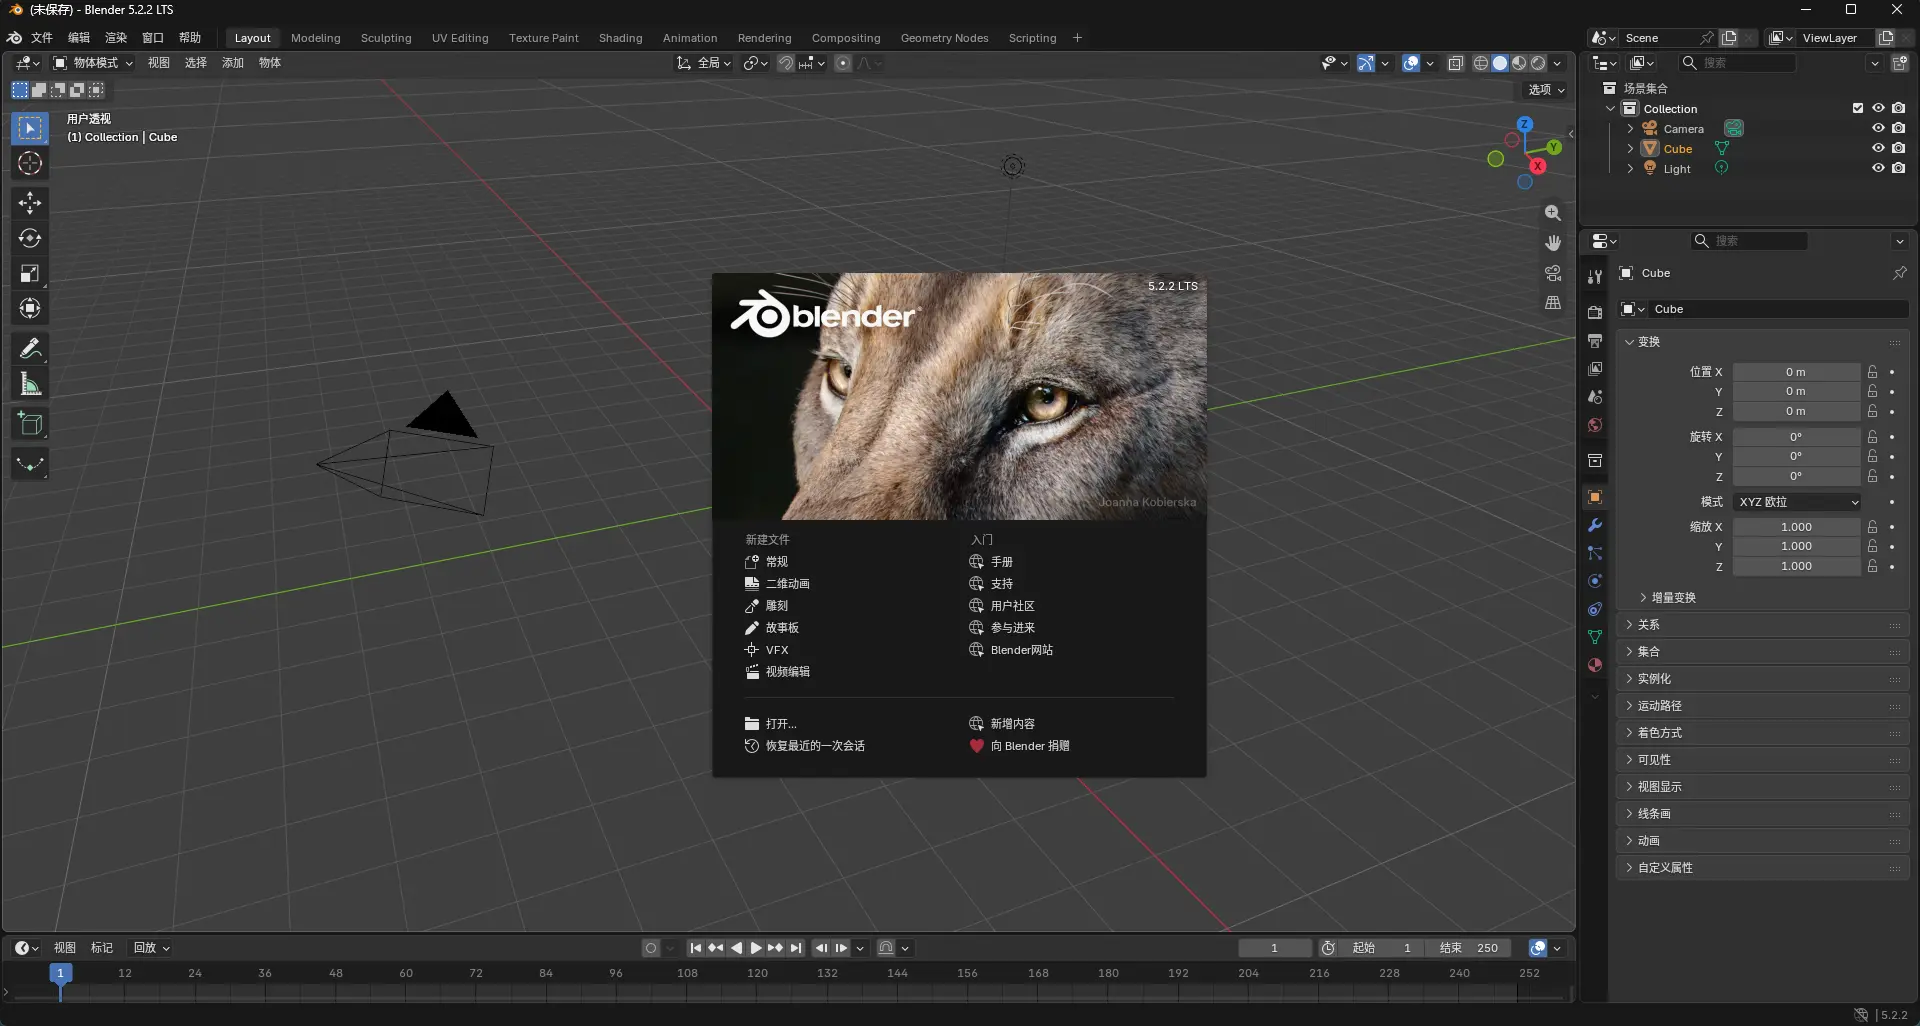
Task: Click the 结束 250 frame field
Action: point(1468,948)
